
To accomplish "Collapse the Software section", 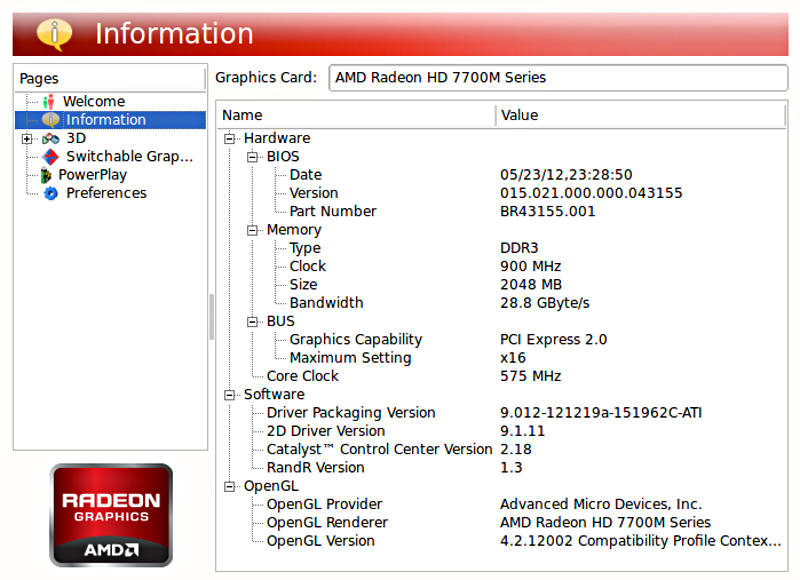I will click(x=230, y=395).
